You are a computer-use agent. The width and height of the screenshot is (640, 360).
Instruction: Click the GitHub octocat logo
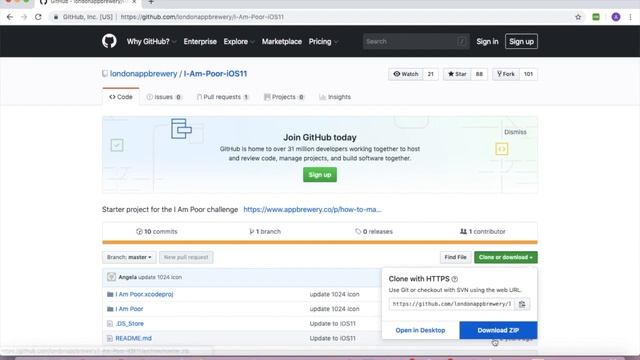[109, 41]
